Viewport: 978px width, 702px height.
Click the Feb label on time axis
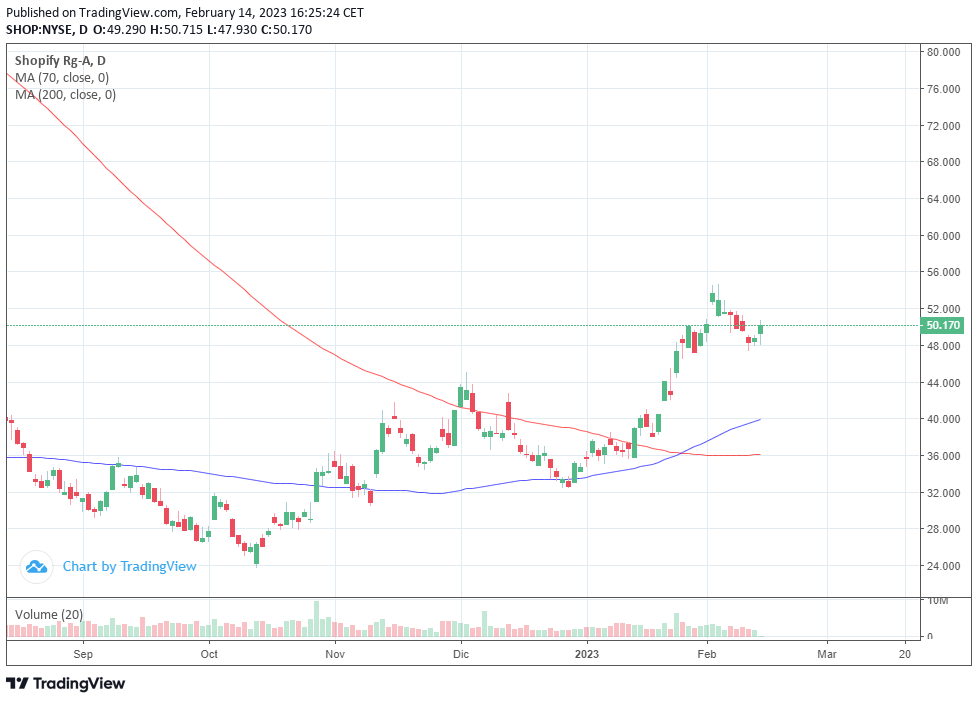(707, 654)
